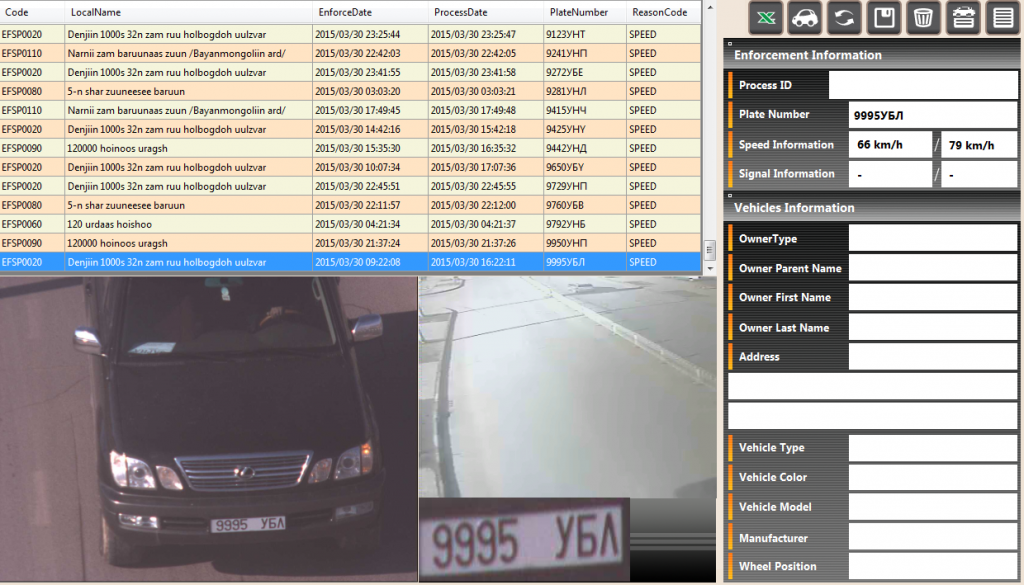Click the scroll-down arrow of the table scrollbar

(x=710, y=267)
